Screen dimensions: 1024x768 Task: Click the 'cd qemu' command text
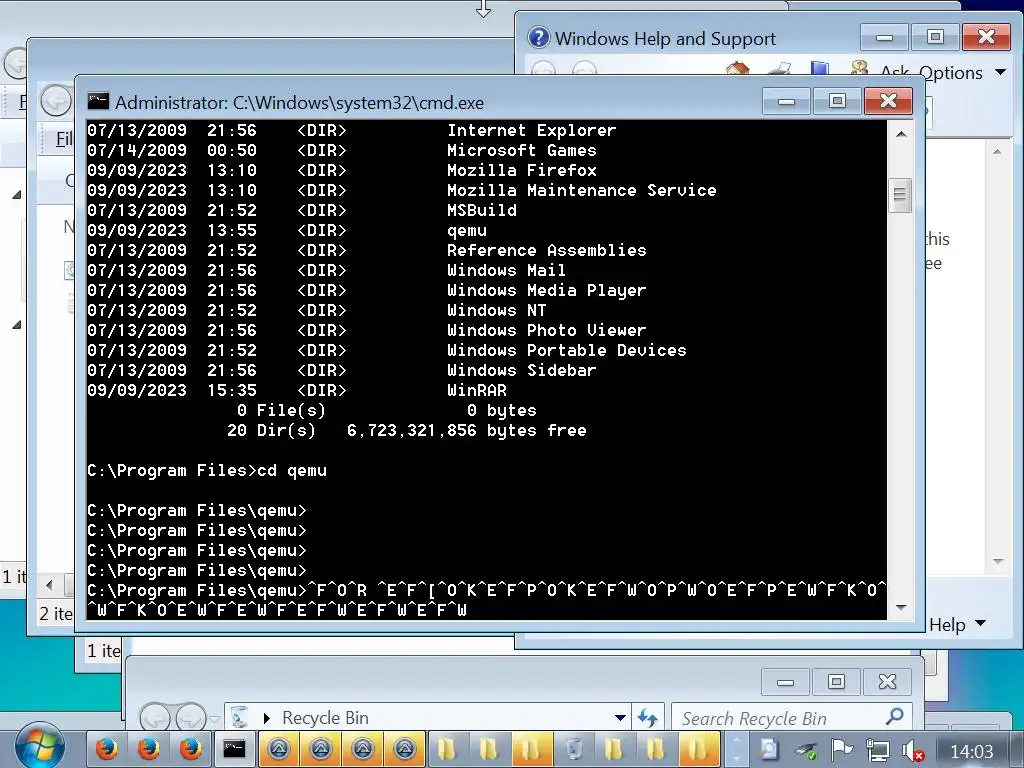(292, 471)
